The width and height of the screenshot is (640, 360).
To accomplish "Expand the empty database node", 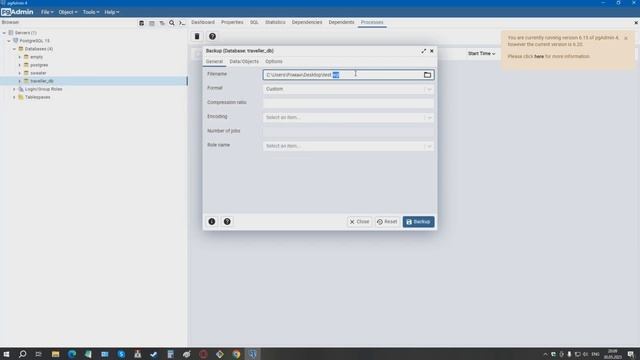I will [19, 57].
